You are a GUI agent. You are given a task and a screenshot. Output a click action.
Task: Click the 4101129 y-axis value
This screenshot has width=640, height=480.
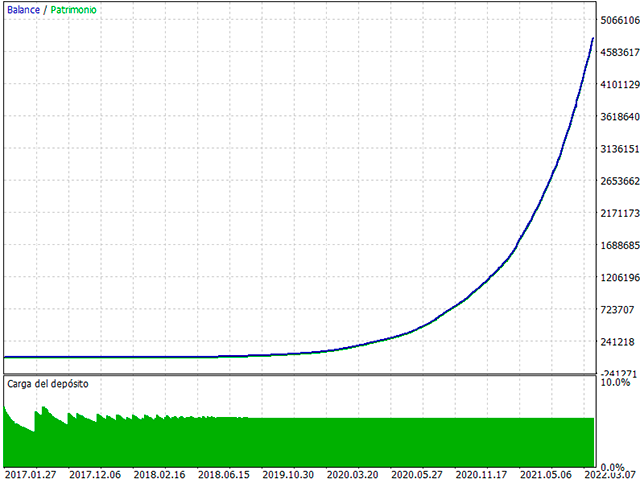[x=620, y=84]
